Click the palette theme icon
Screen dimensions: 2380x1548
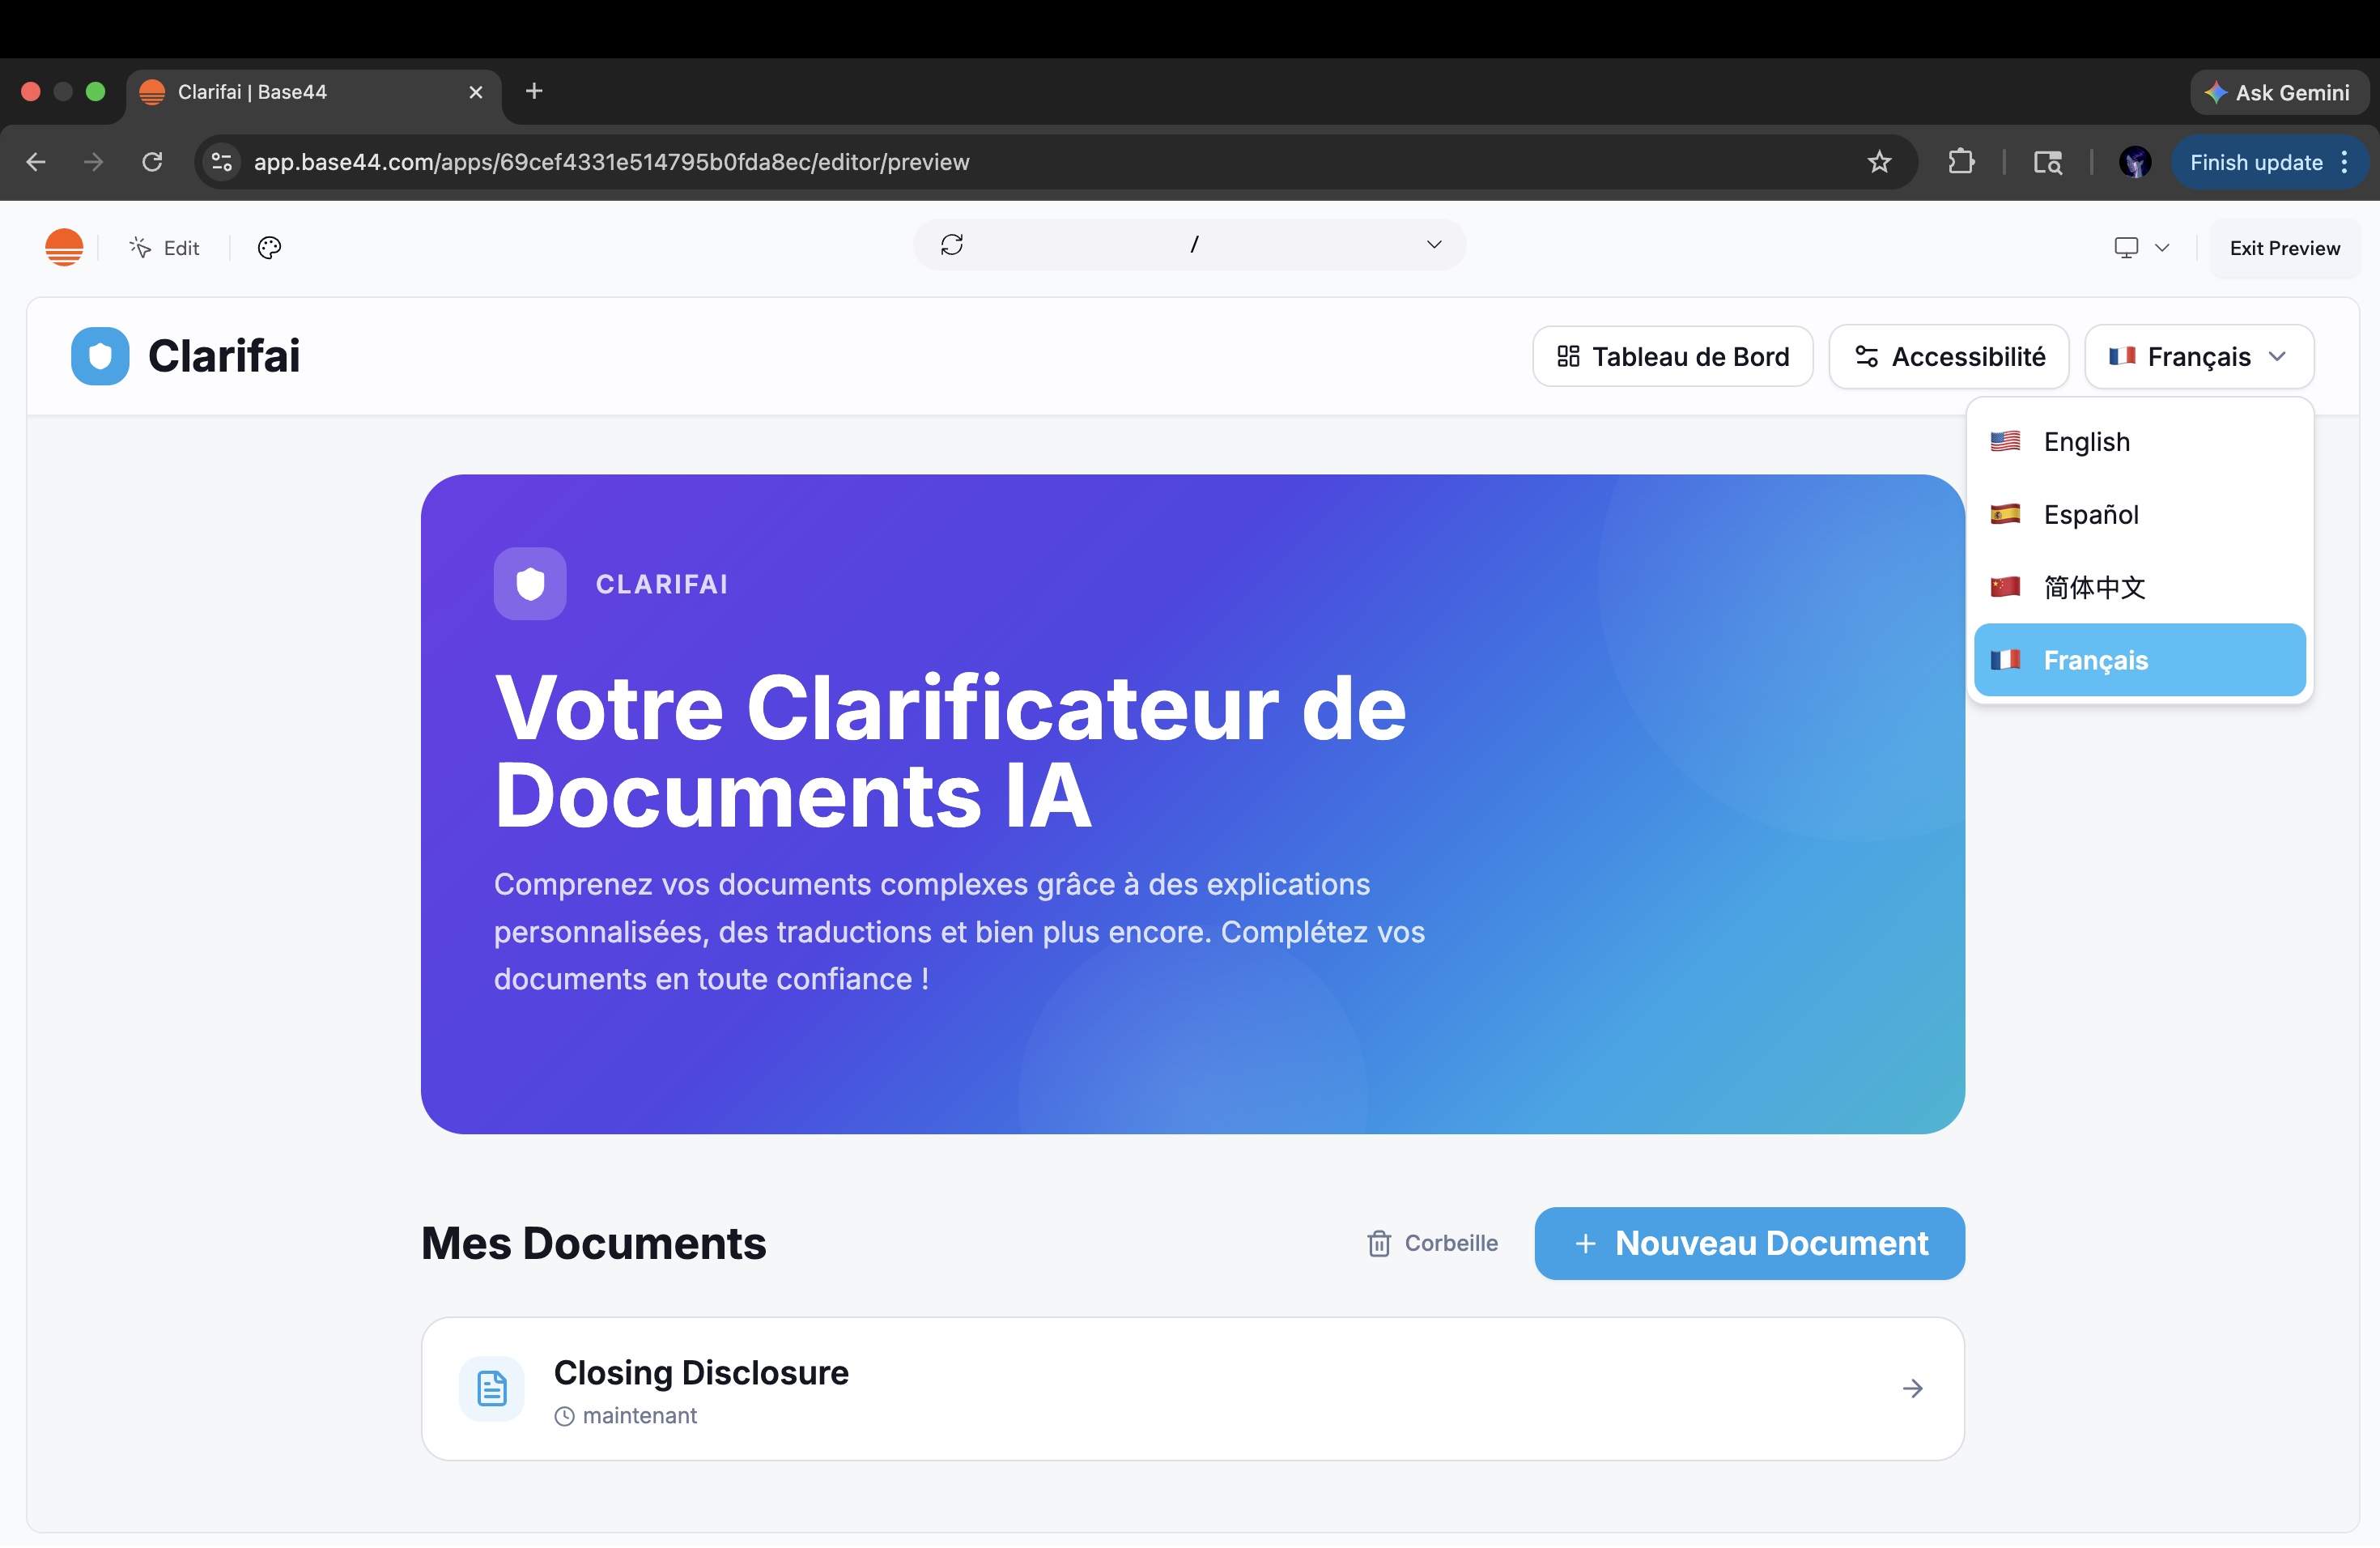[x=269, y=247]
